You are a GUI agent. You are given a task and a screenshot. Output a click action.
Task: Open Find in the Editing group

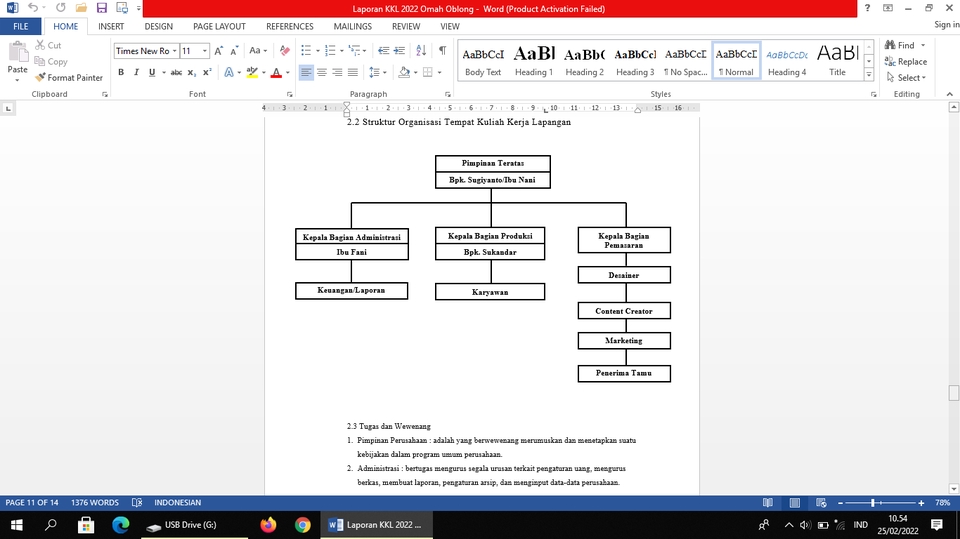coord(900,45)
